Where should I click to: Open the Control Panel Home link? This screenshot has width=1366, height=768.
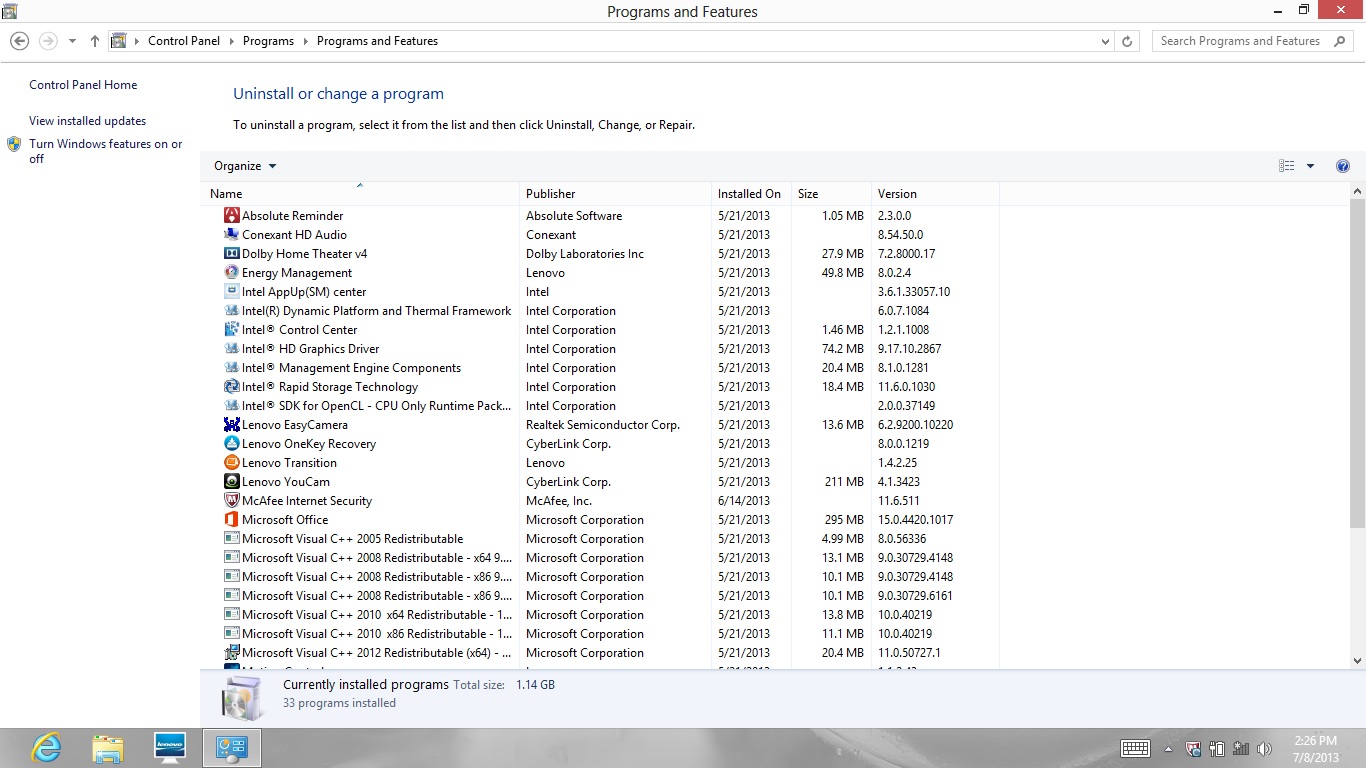83,85
